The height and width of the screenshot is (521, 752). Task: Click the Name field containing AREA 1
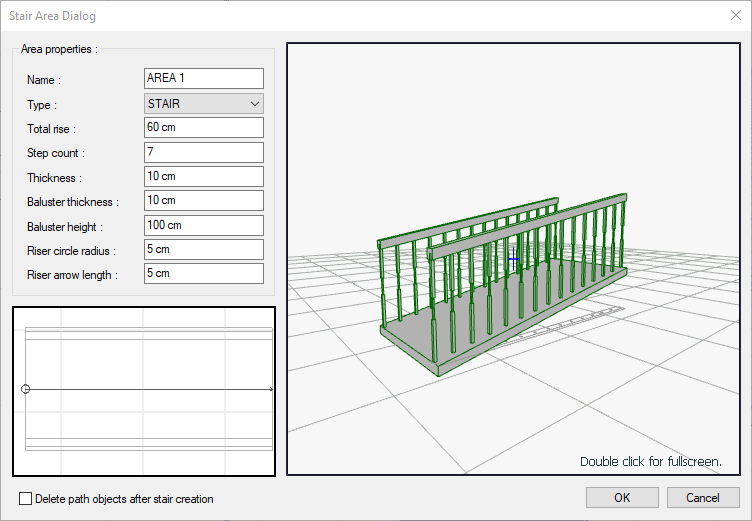(x=203, y=79)
